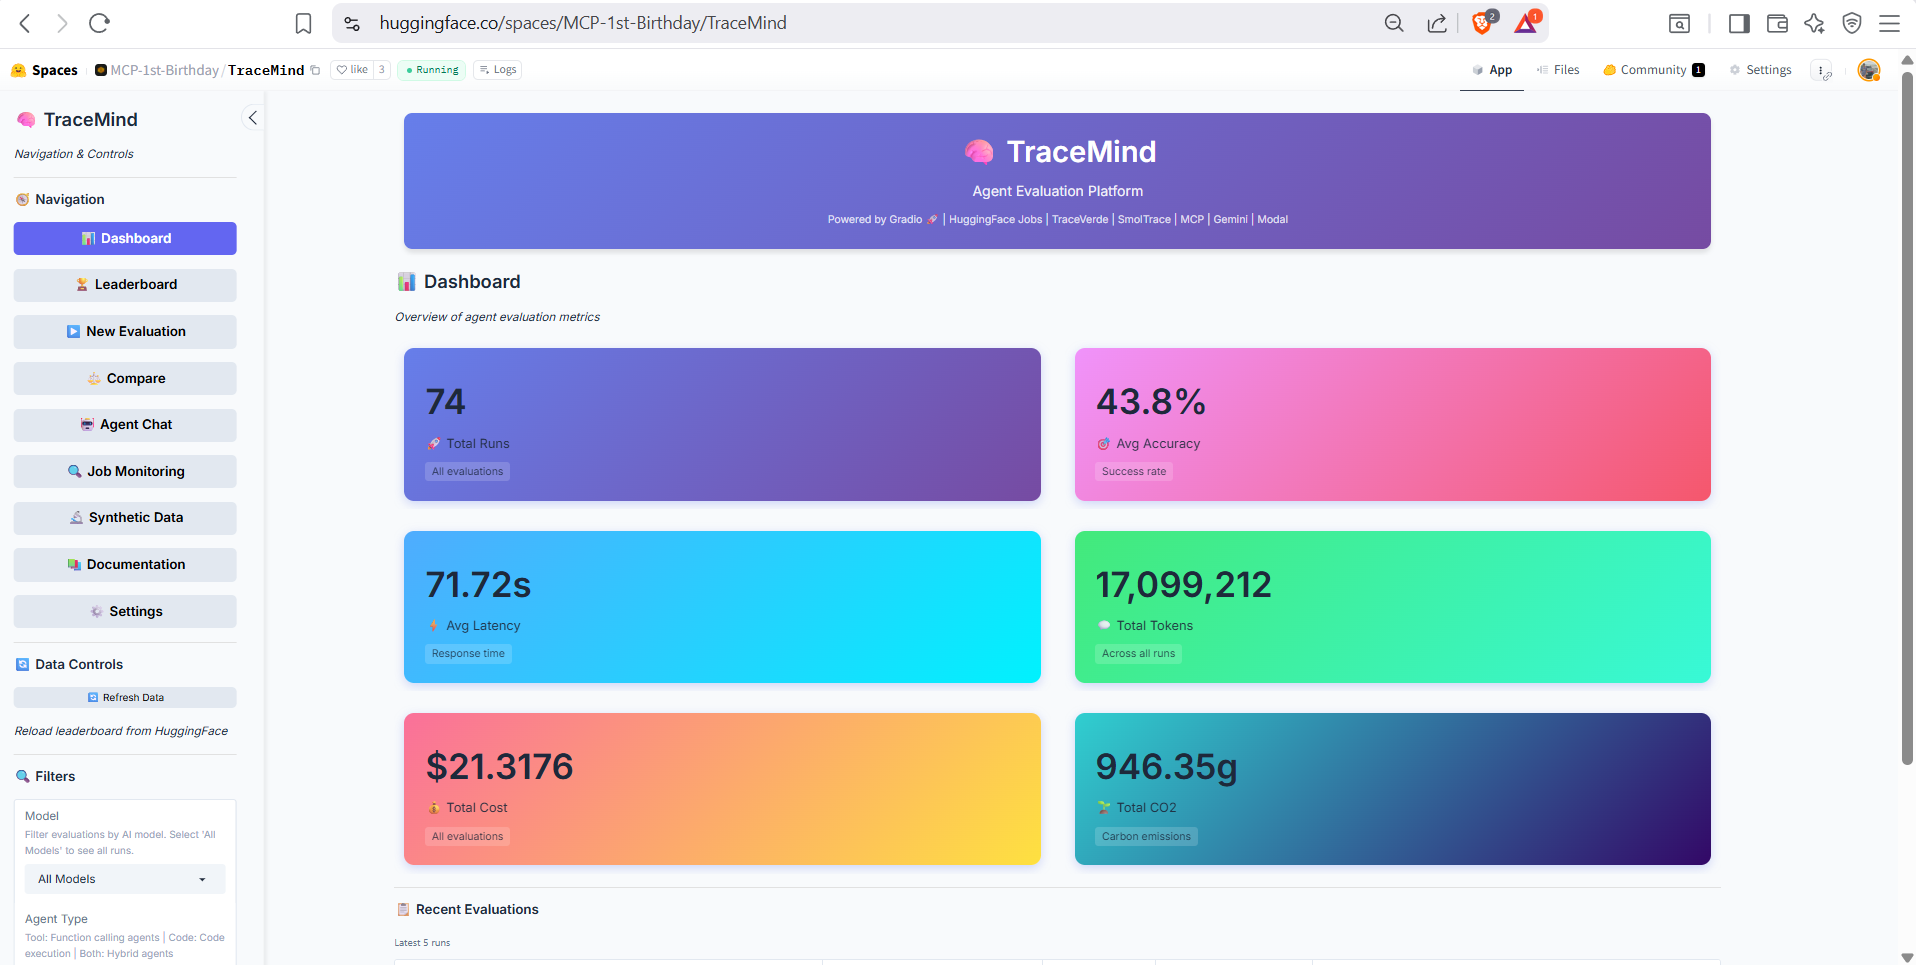Like this Space with the like button
The width and height of the screenshot is (1916, 965).
coord(352,70)
